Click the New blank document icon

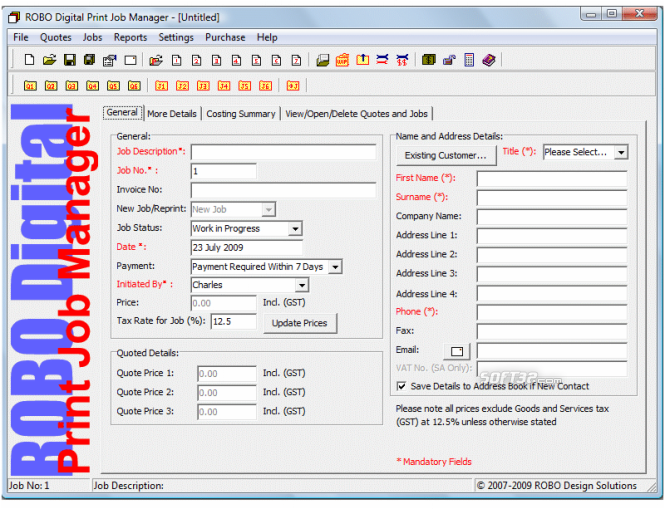tap(29, 60)
